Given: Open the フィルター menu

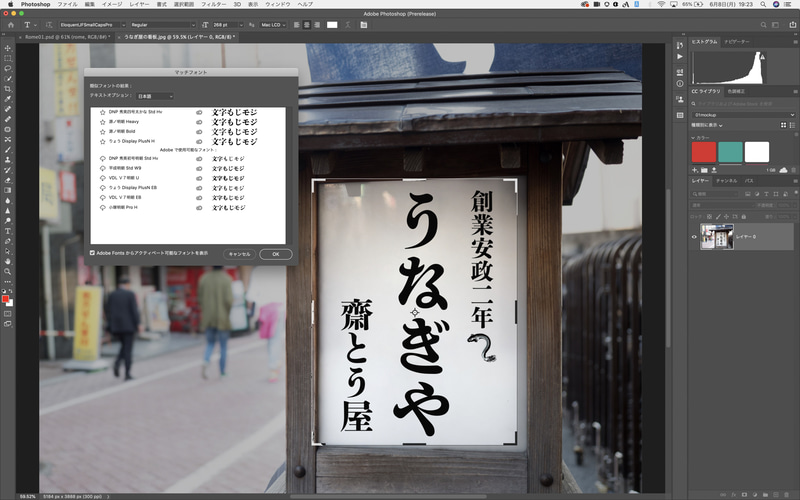Looking at the screenshot, I should [213, 4].
